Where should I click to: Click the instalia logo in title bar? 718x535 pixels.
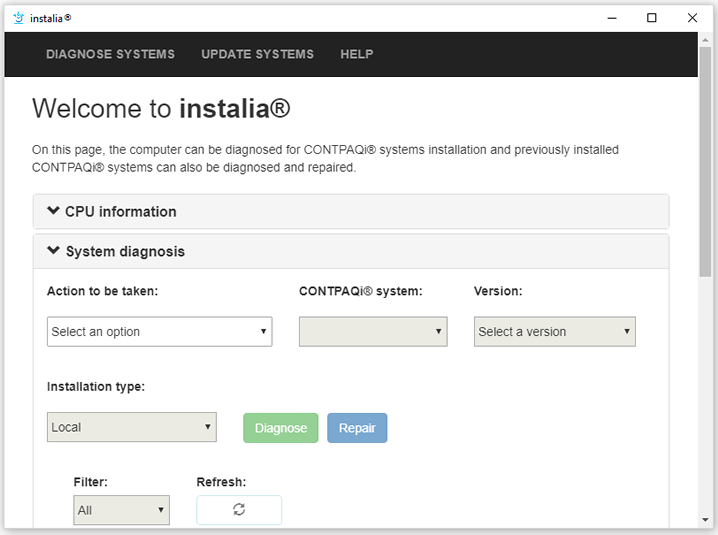[x=18, y=17]
